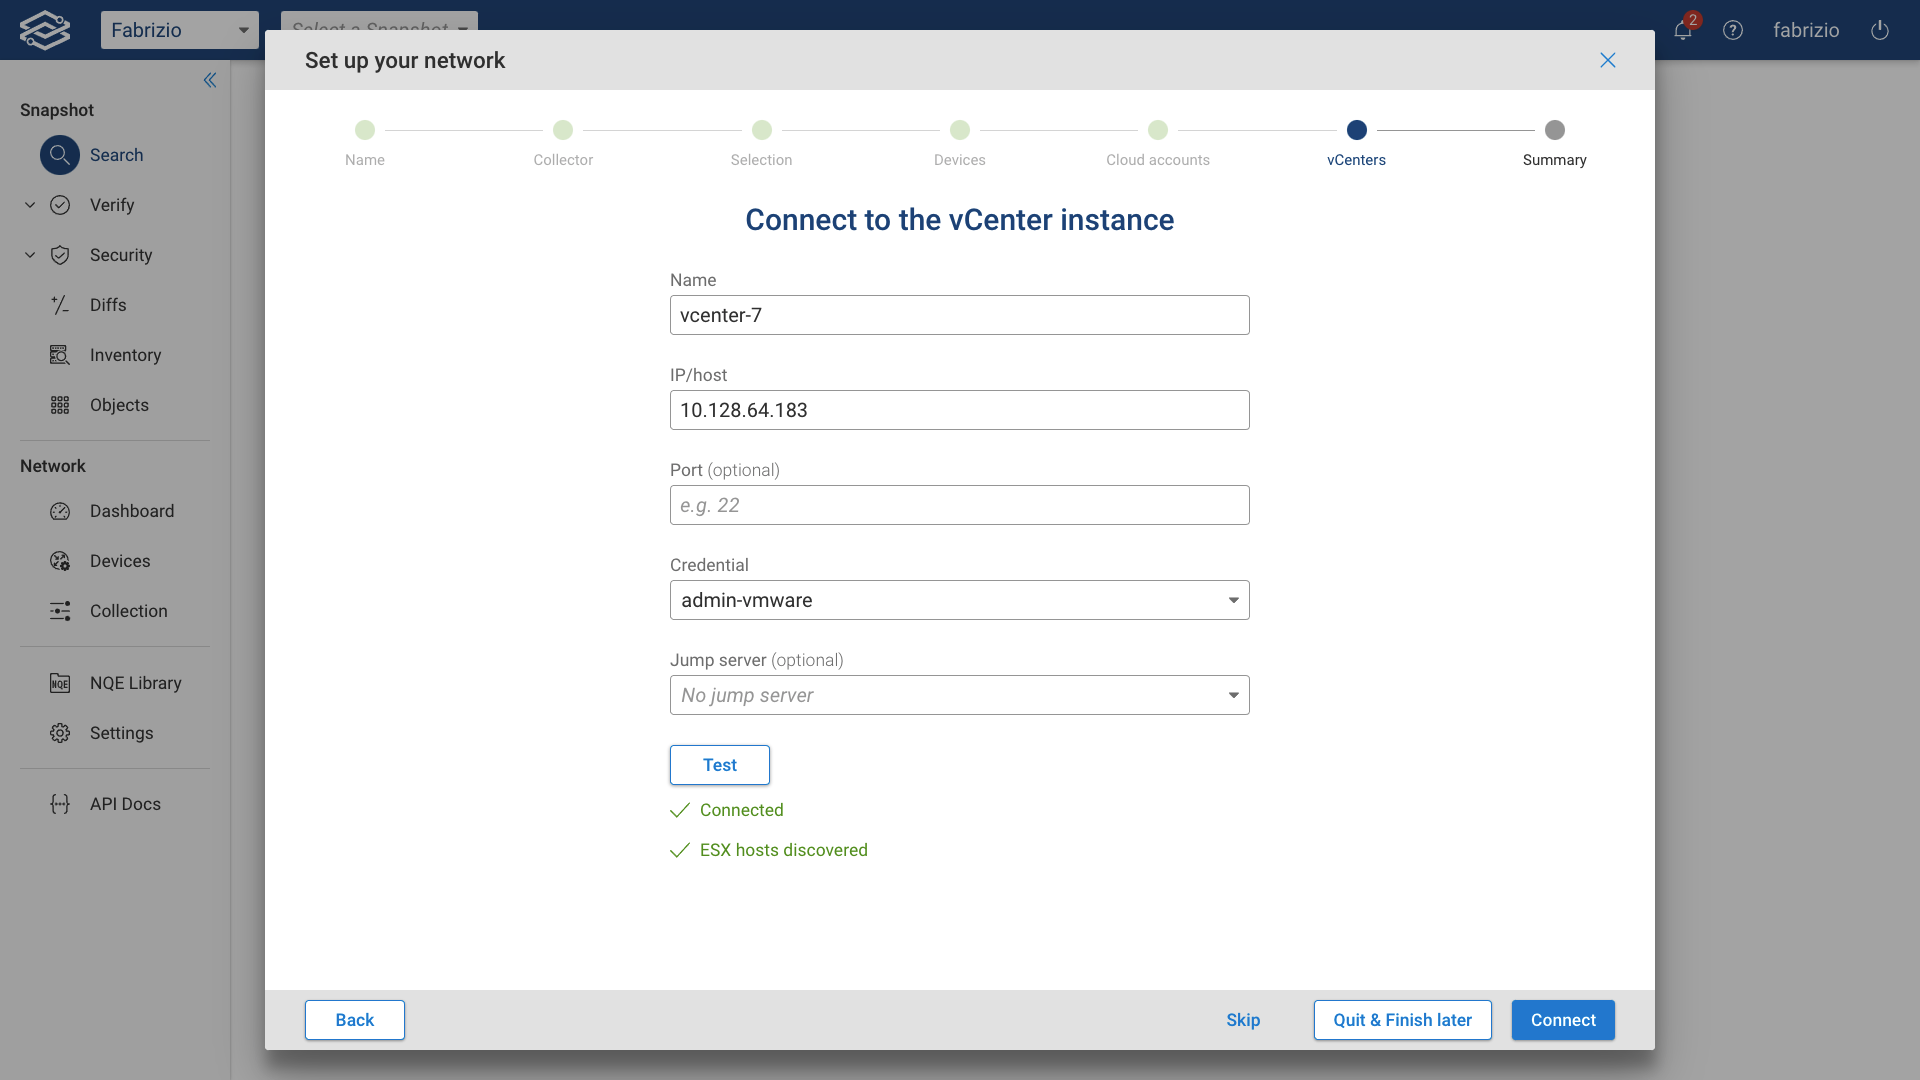Click the Test connection button
This screenshot has height=1080, width=1920.
coord(719,765)
